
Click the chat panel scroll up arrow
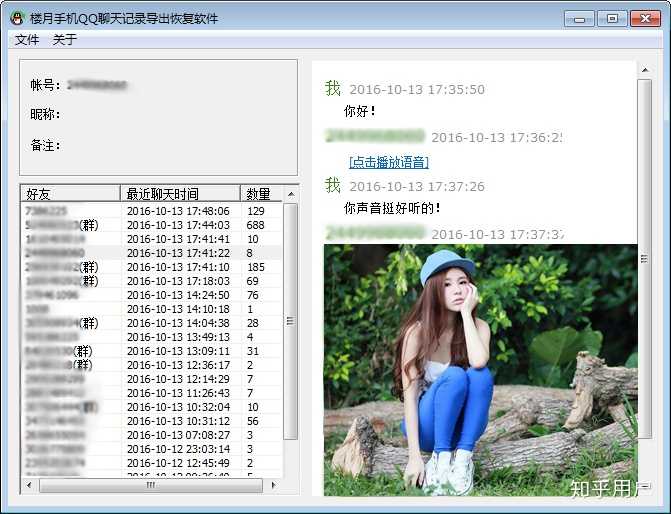click(645, 70)
